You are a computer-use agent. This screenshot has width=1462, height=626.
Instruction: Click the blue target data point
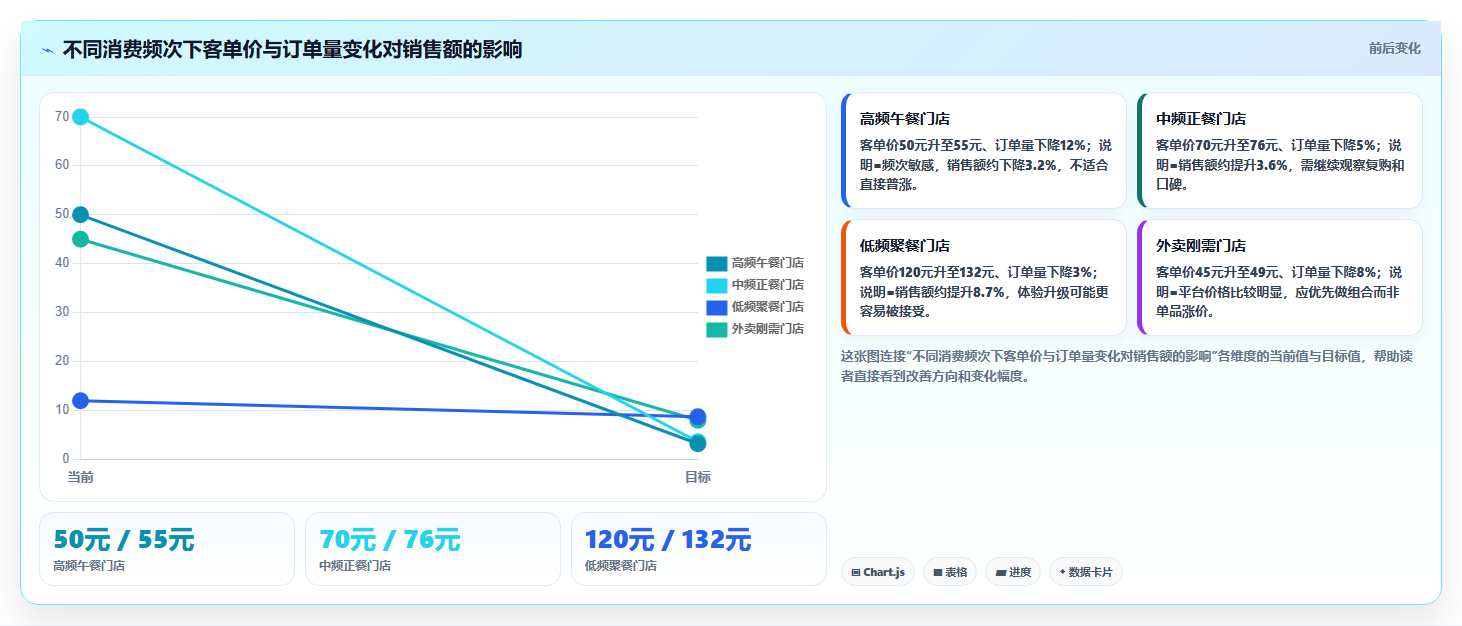pos(698,416)
